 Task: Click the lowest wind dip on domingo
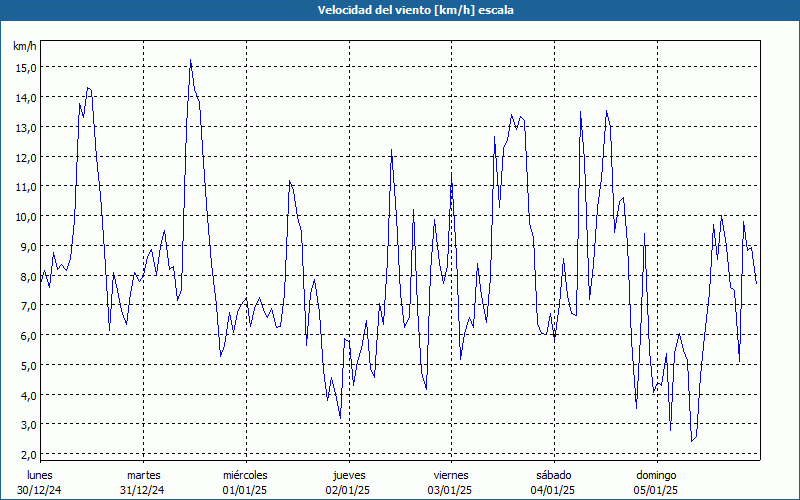click(692, 441)
